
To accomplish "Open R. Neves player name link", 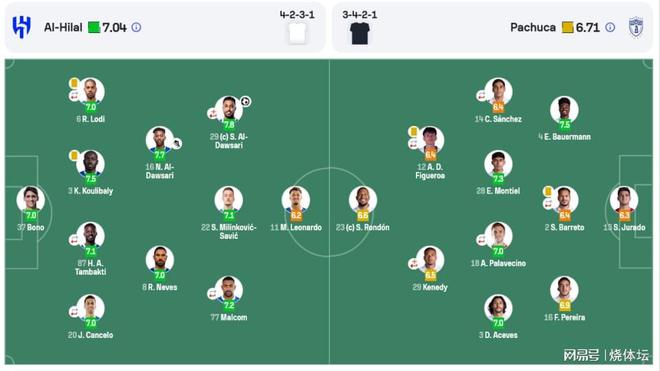I will (160, 287).
